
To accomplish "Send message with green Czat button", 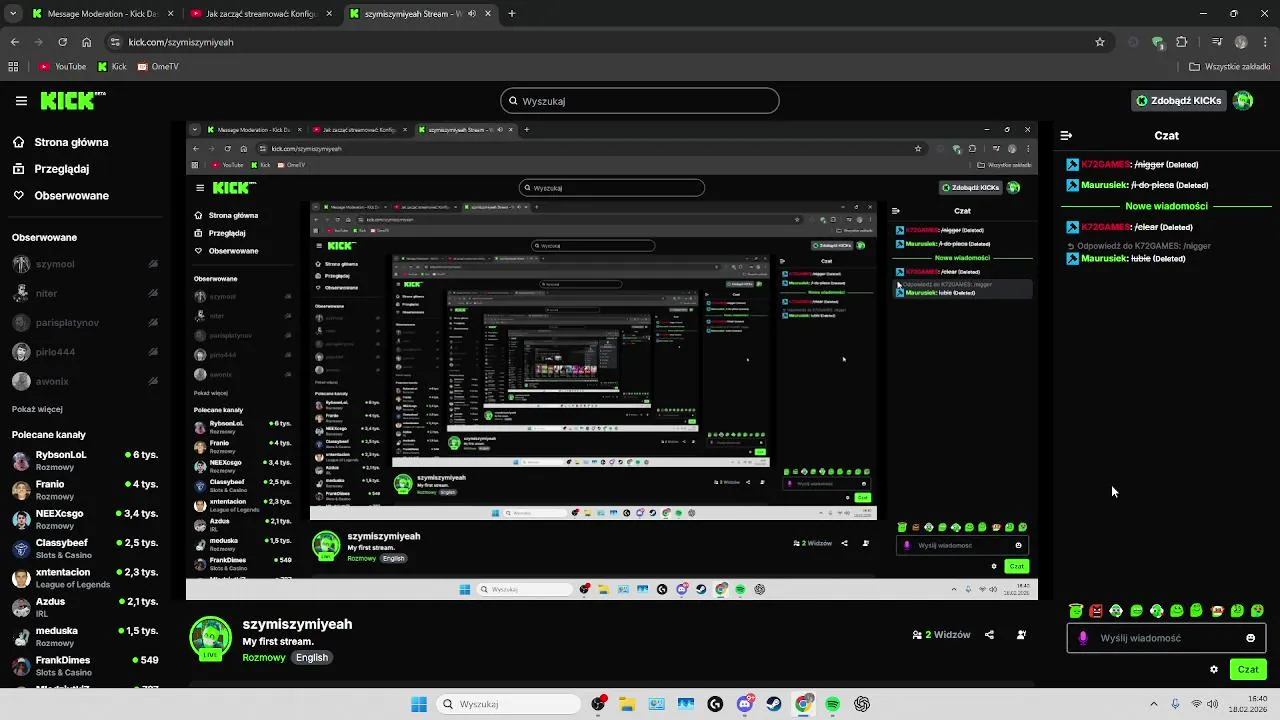I will pyautogui.click(x=1248, y=670).
